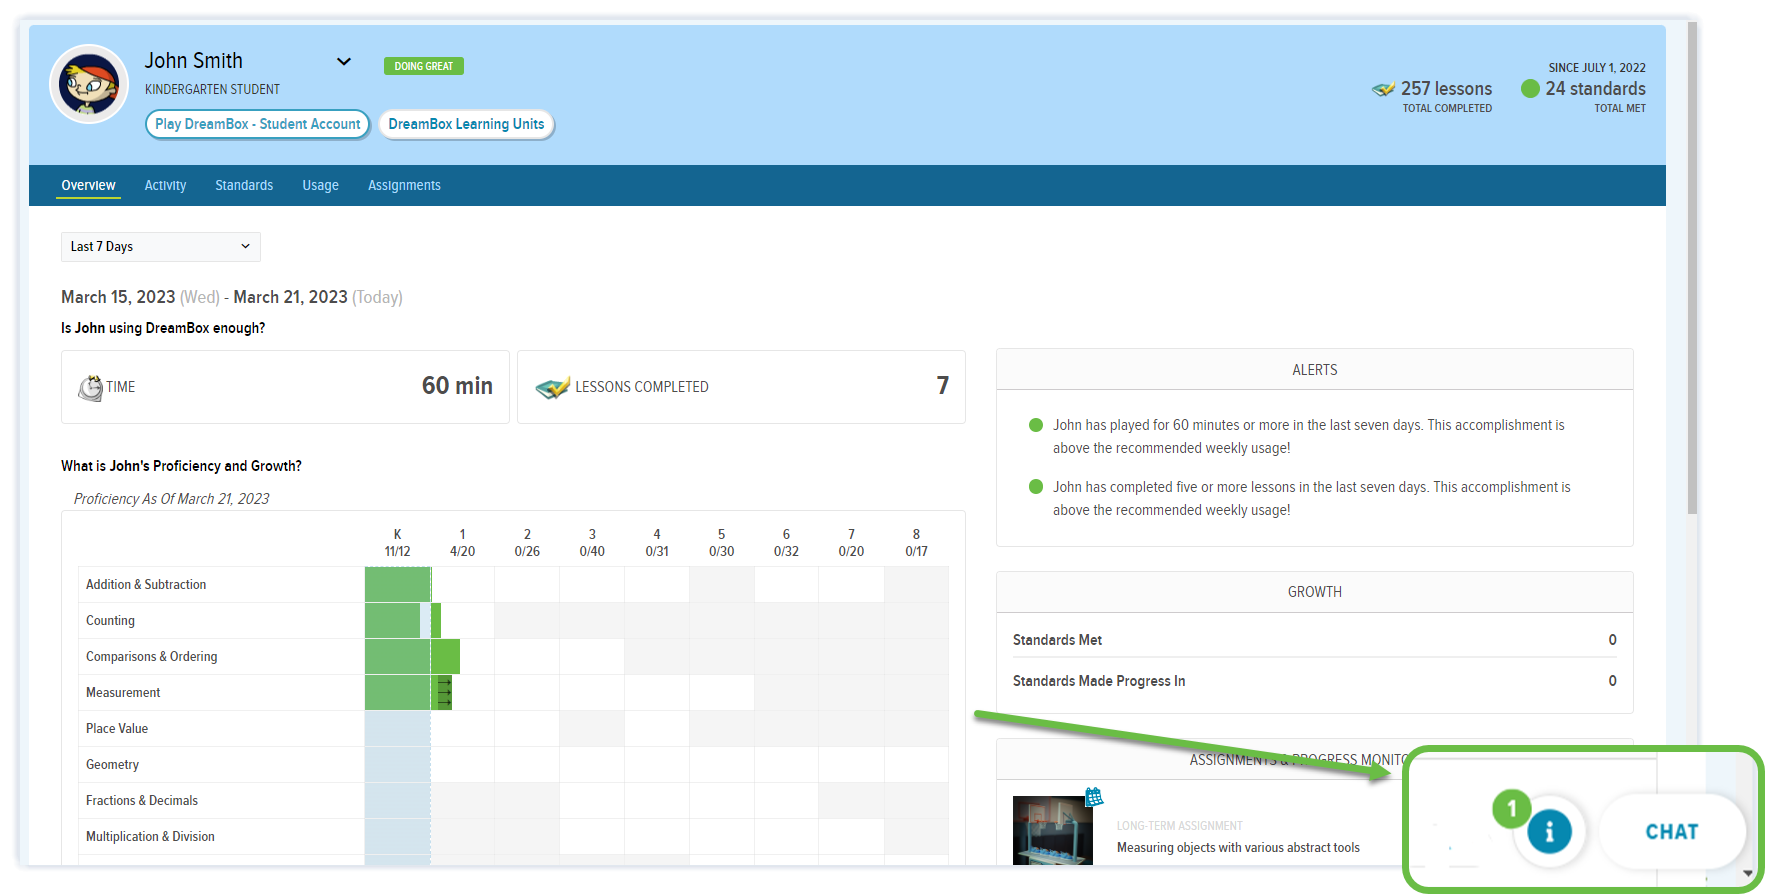Click the blue info circle icon
This screenshot has width=1765, height=894.
1549,831
